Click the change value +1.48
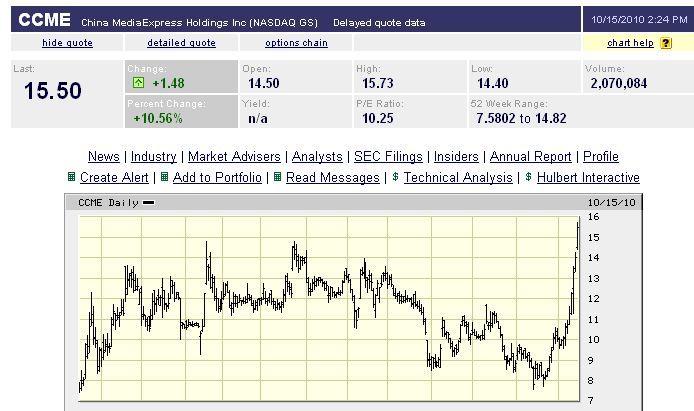The width and height of the screenshot is (694, 411). point(168,83)
